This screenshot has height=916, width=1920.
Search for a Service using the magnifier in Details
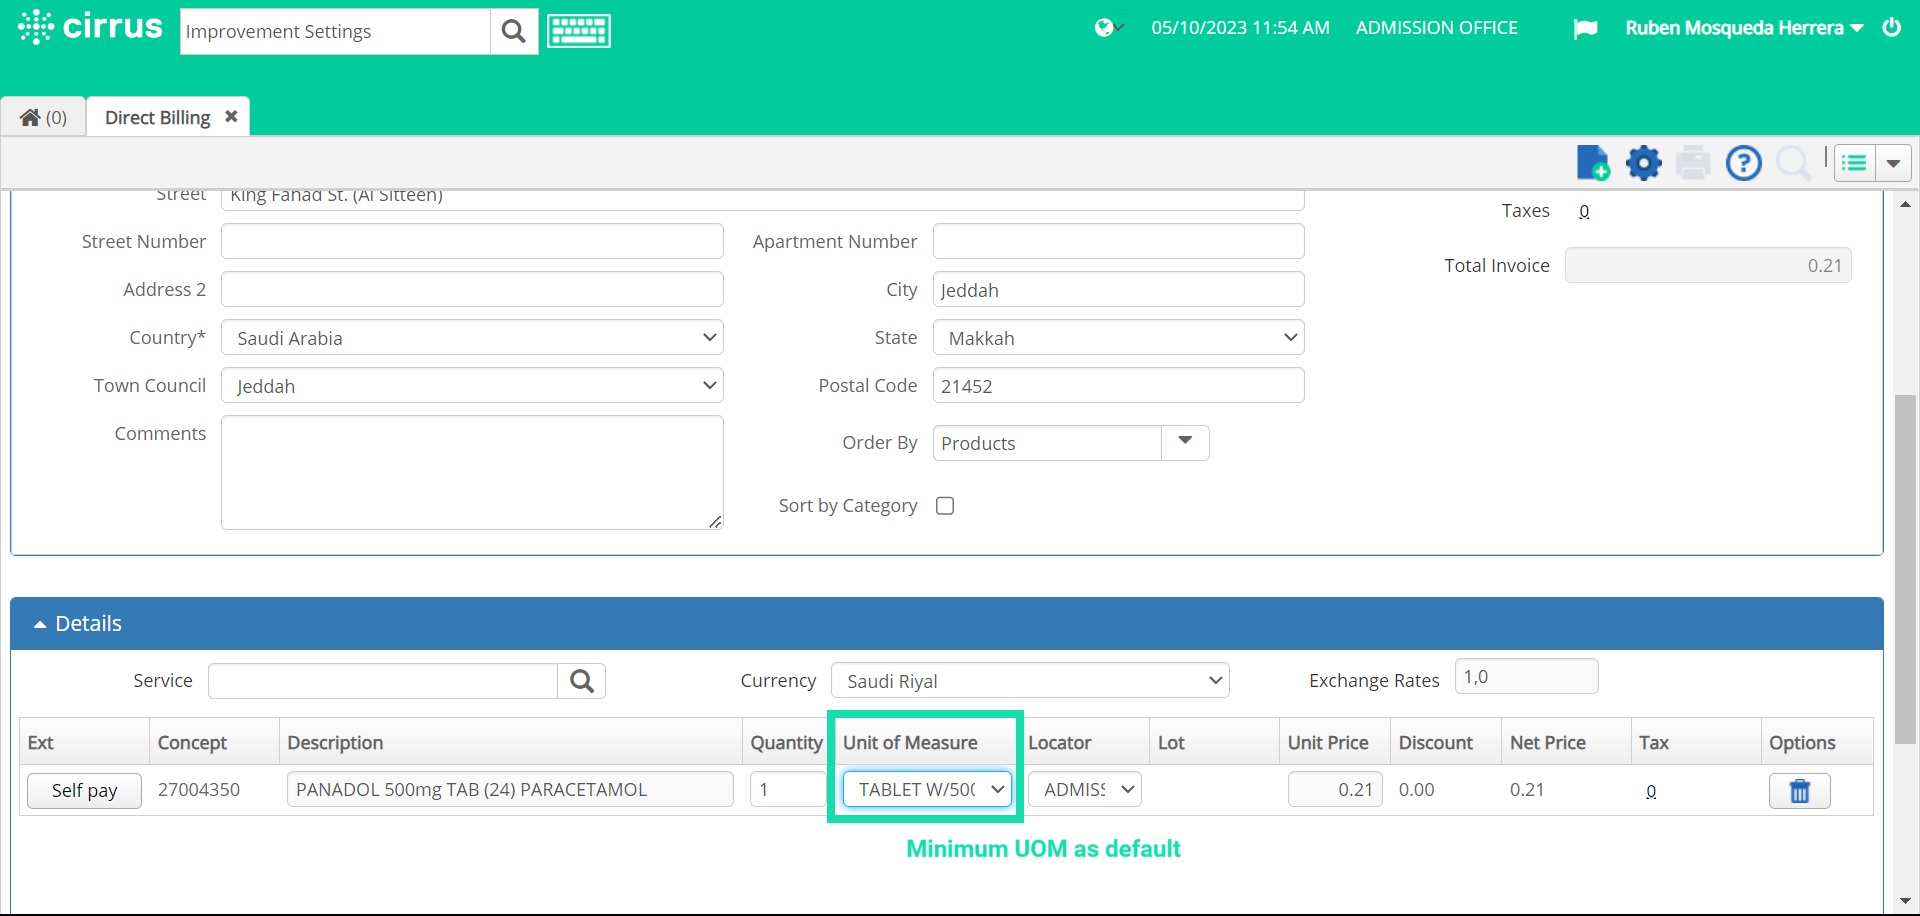582,680
